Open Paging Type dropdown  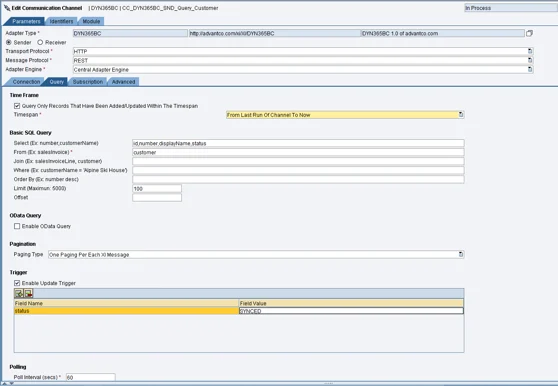[x=461, y=254]
